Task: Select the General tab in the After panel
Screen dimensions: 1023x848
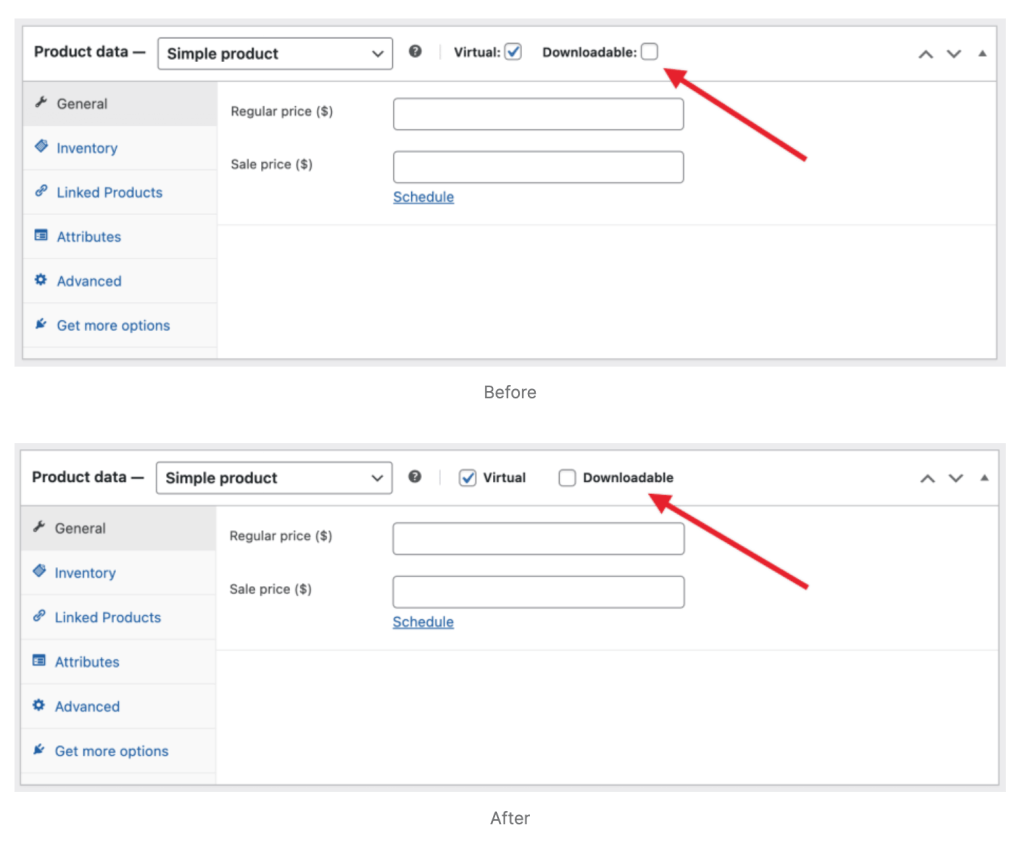Action: point(80,528)
